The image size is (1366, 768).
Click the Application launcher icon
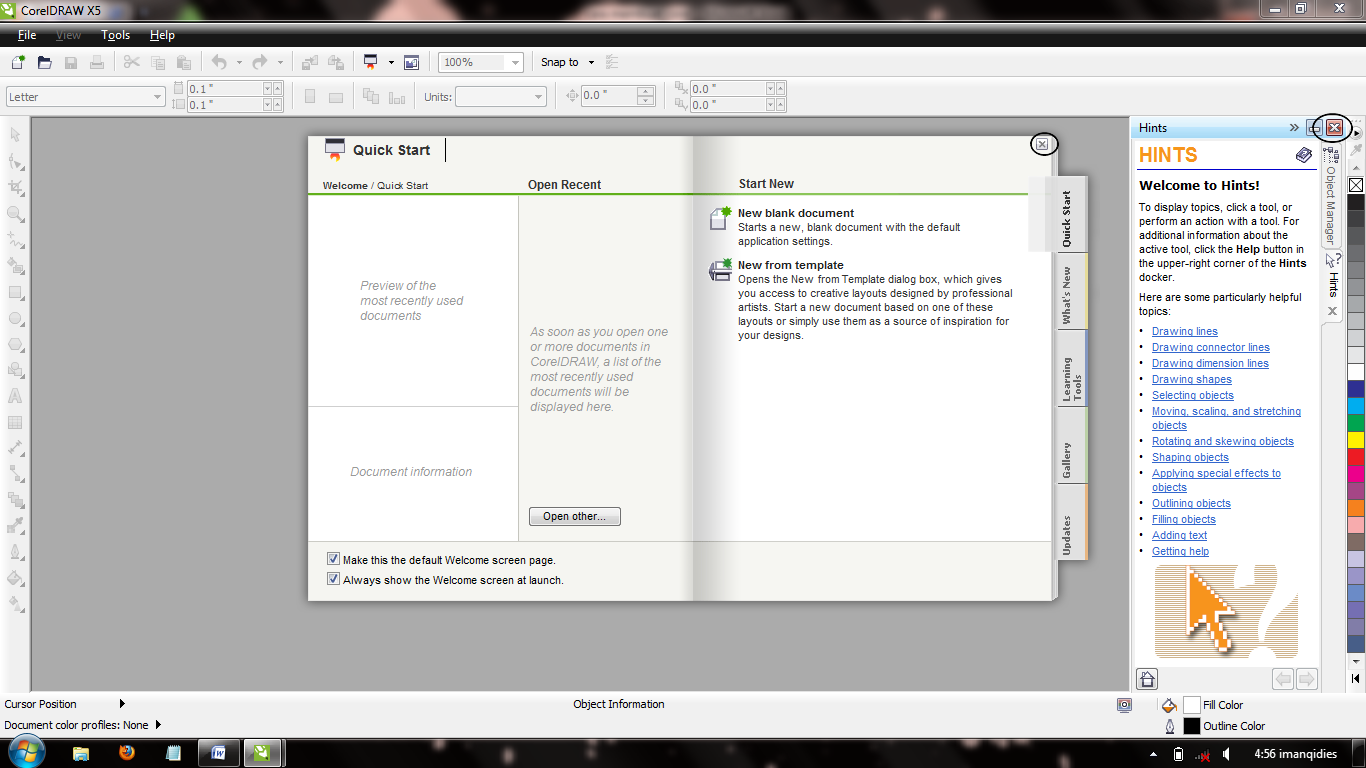point(371,62)
